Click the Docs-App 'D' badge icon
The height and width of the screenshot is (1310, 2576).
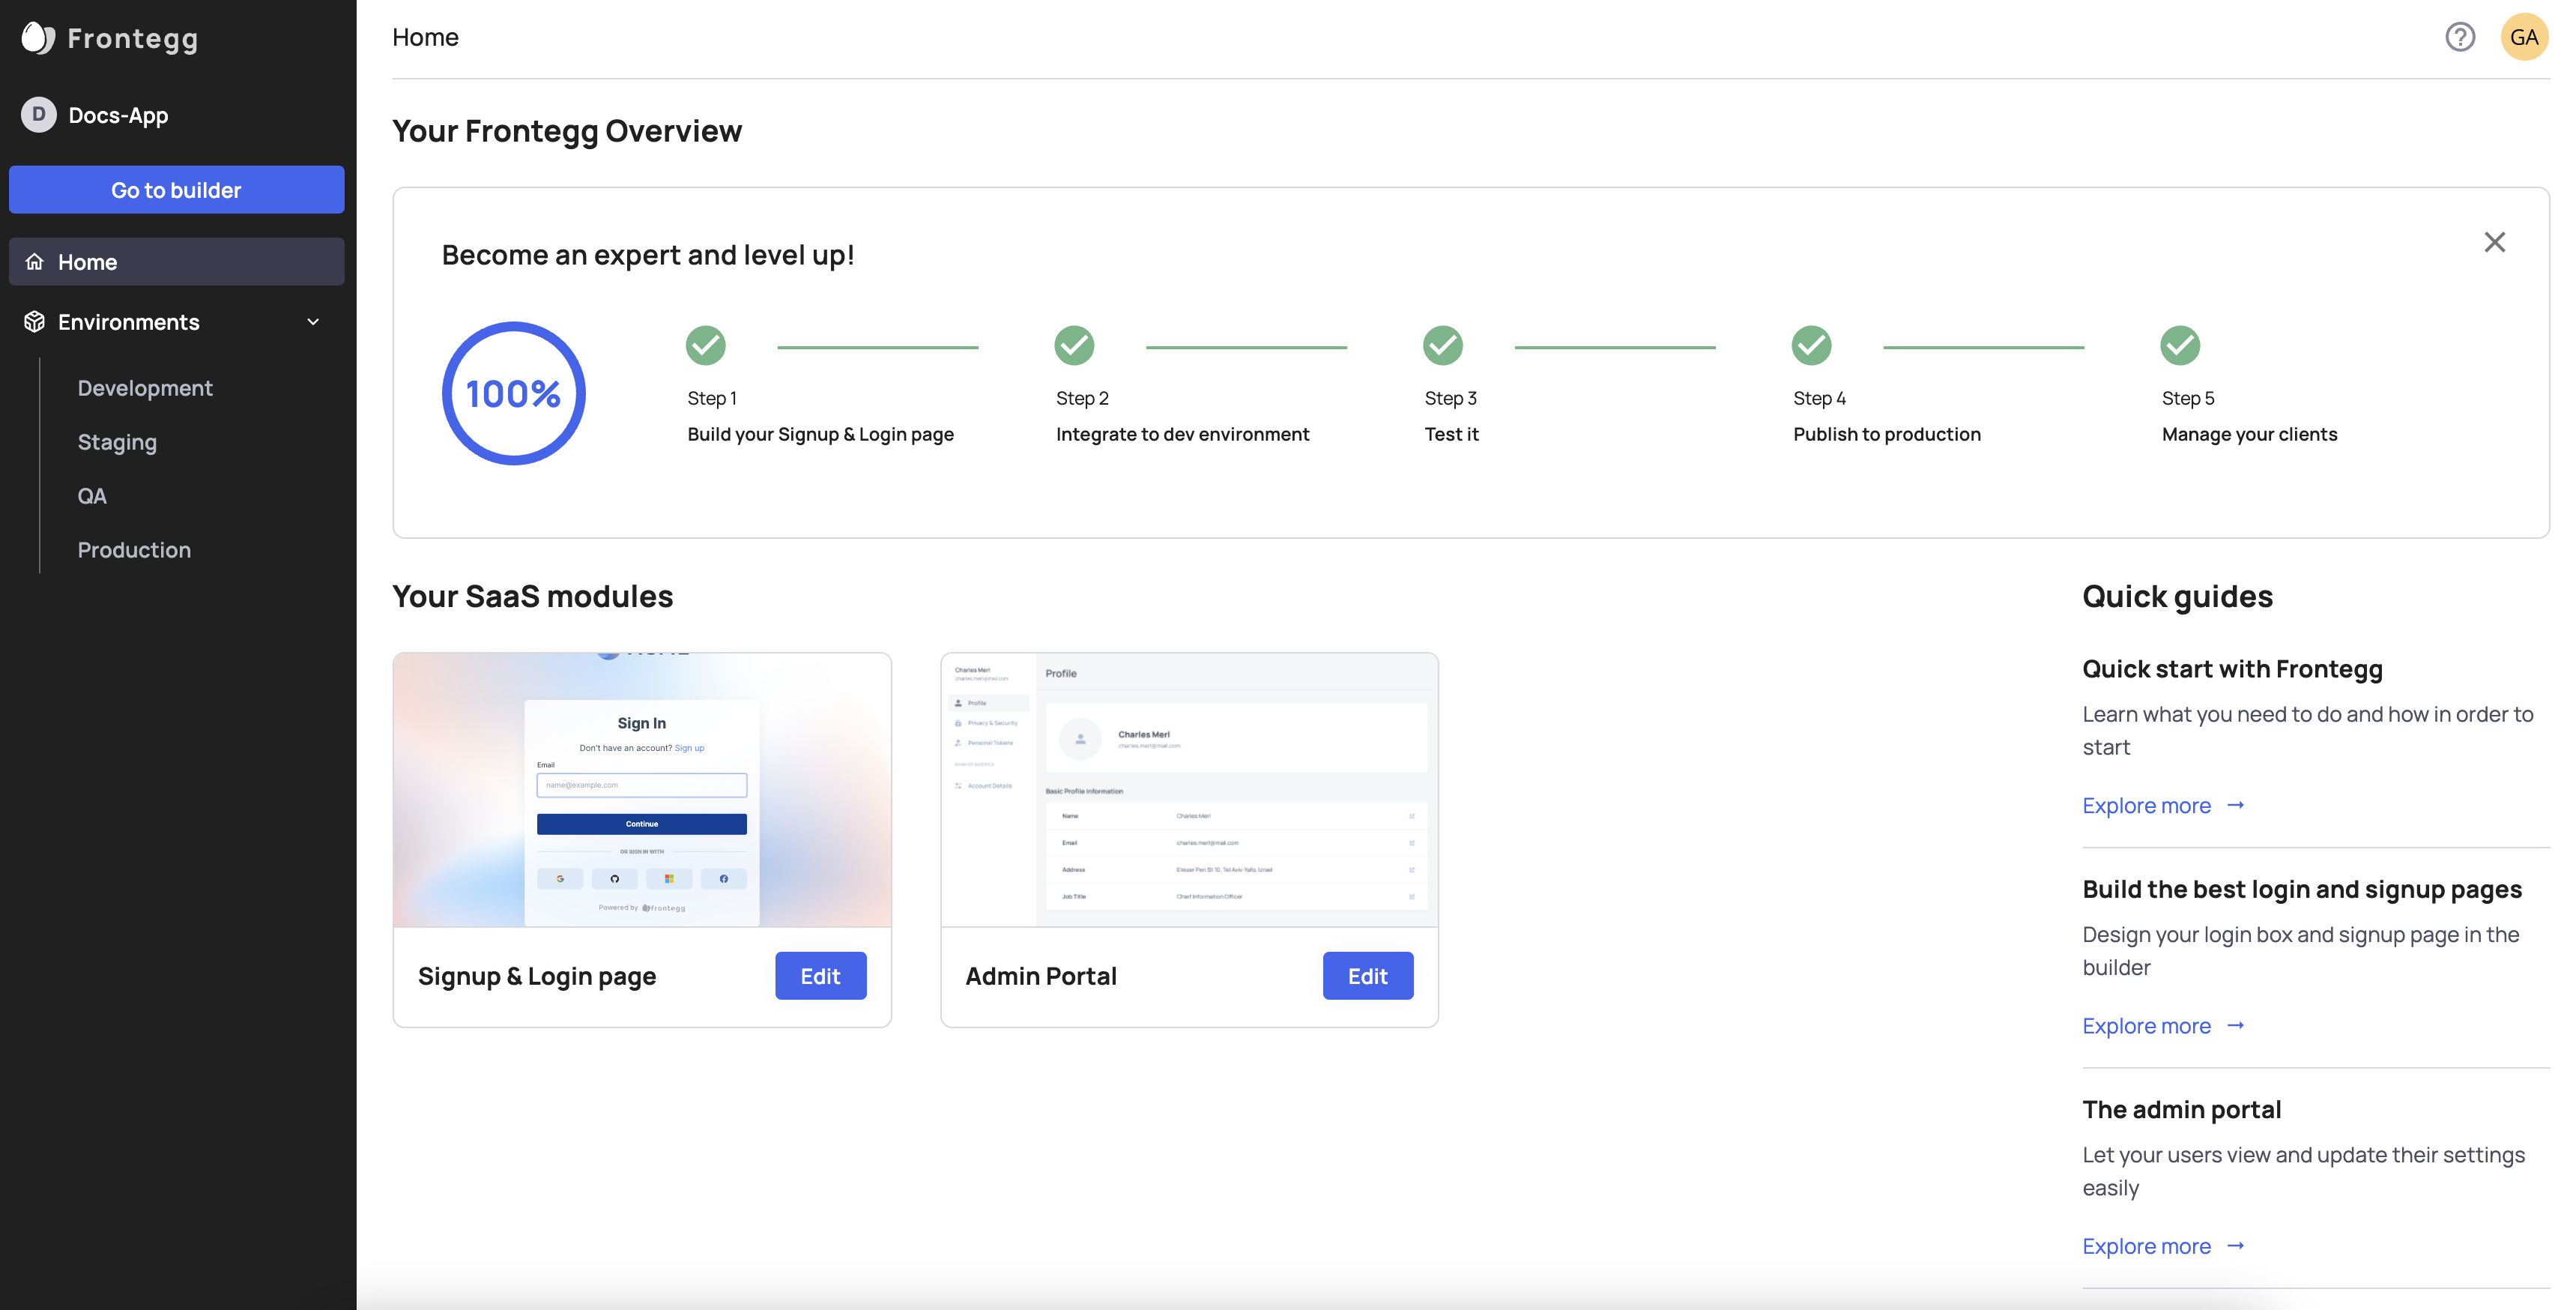[38, 115]
